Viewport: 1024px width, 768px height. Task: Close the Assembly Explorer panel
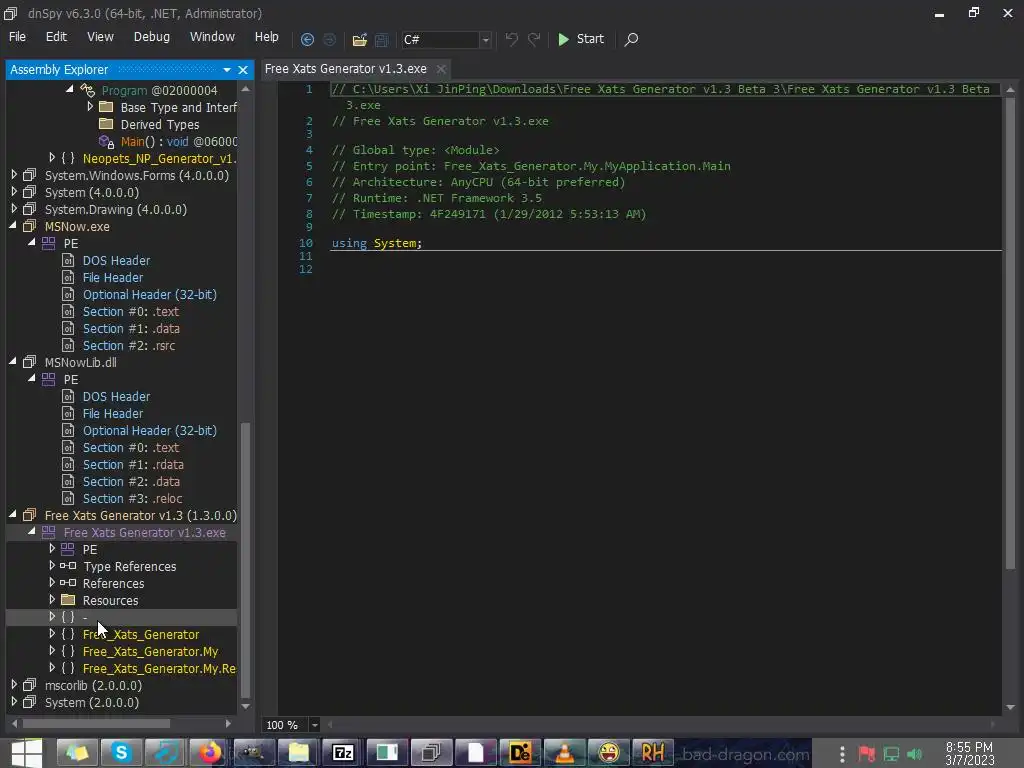243,70
